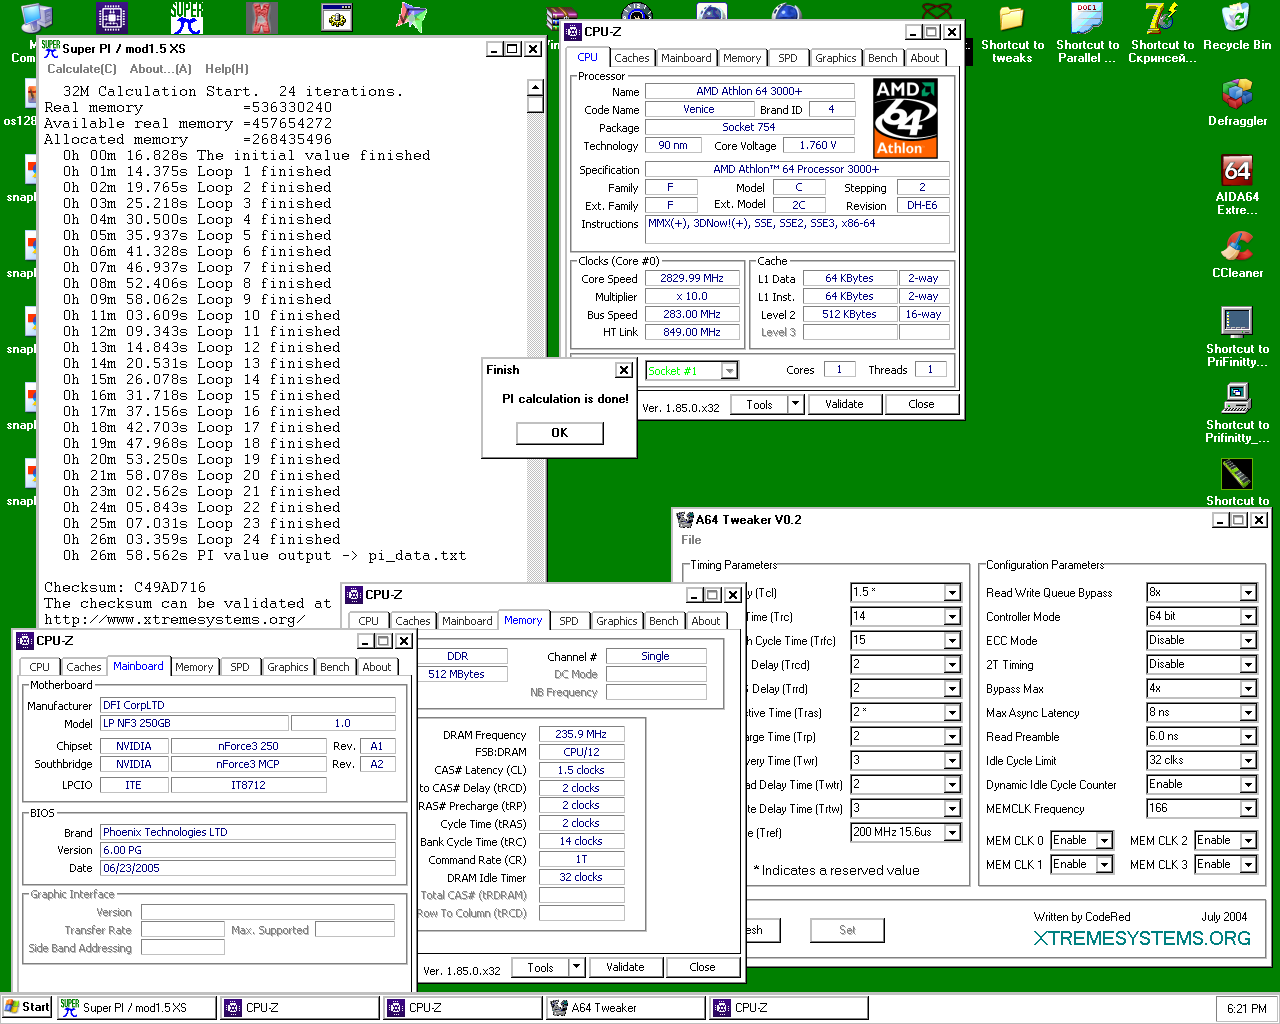Click Super PI scrollbar up arrow
The height and width of the screenshot is (1024, 1280).
pyautogui.click(x=536, y=88)
